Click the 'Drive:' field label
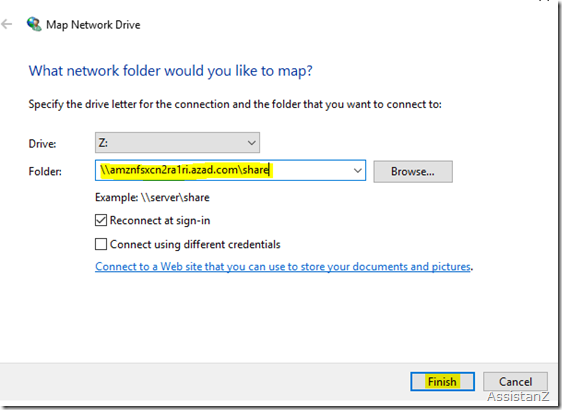 (x=42, y=144)
